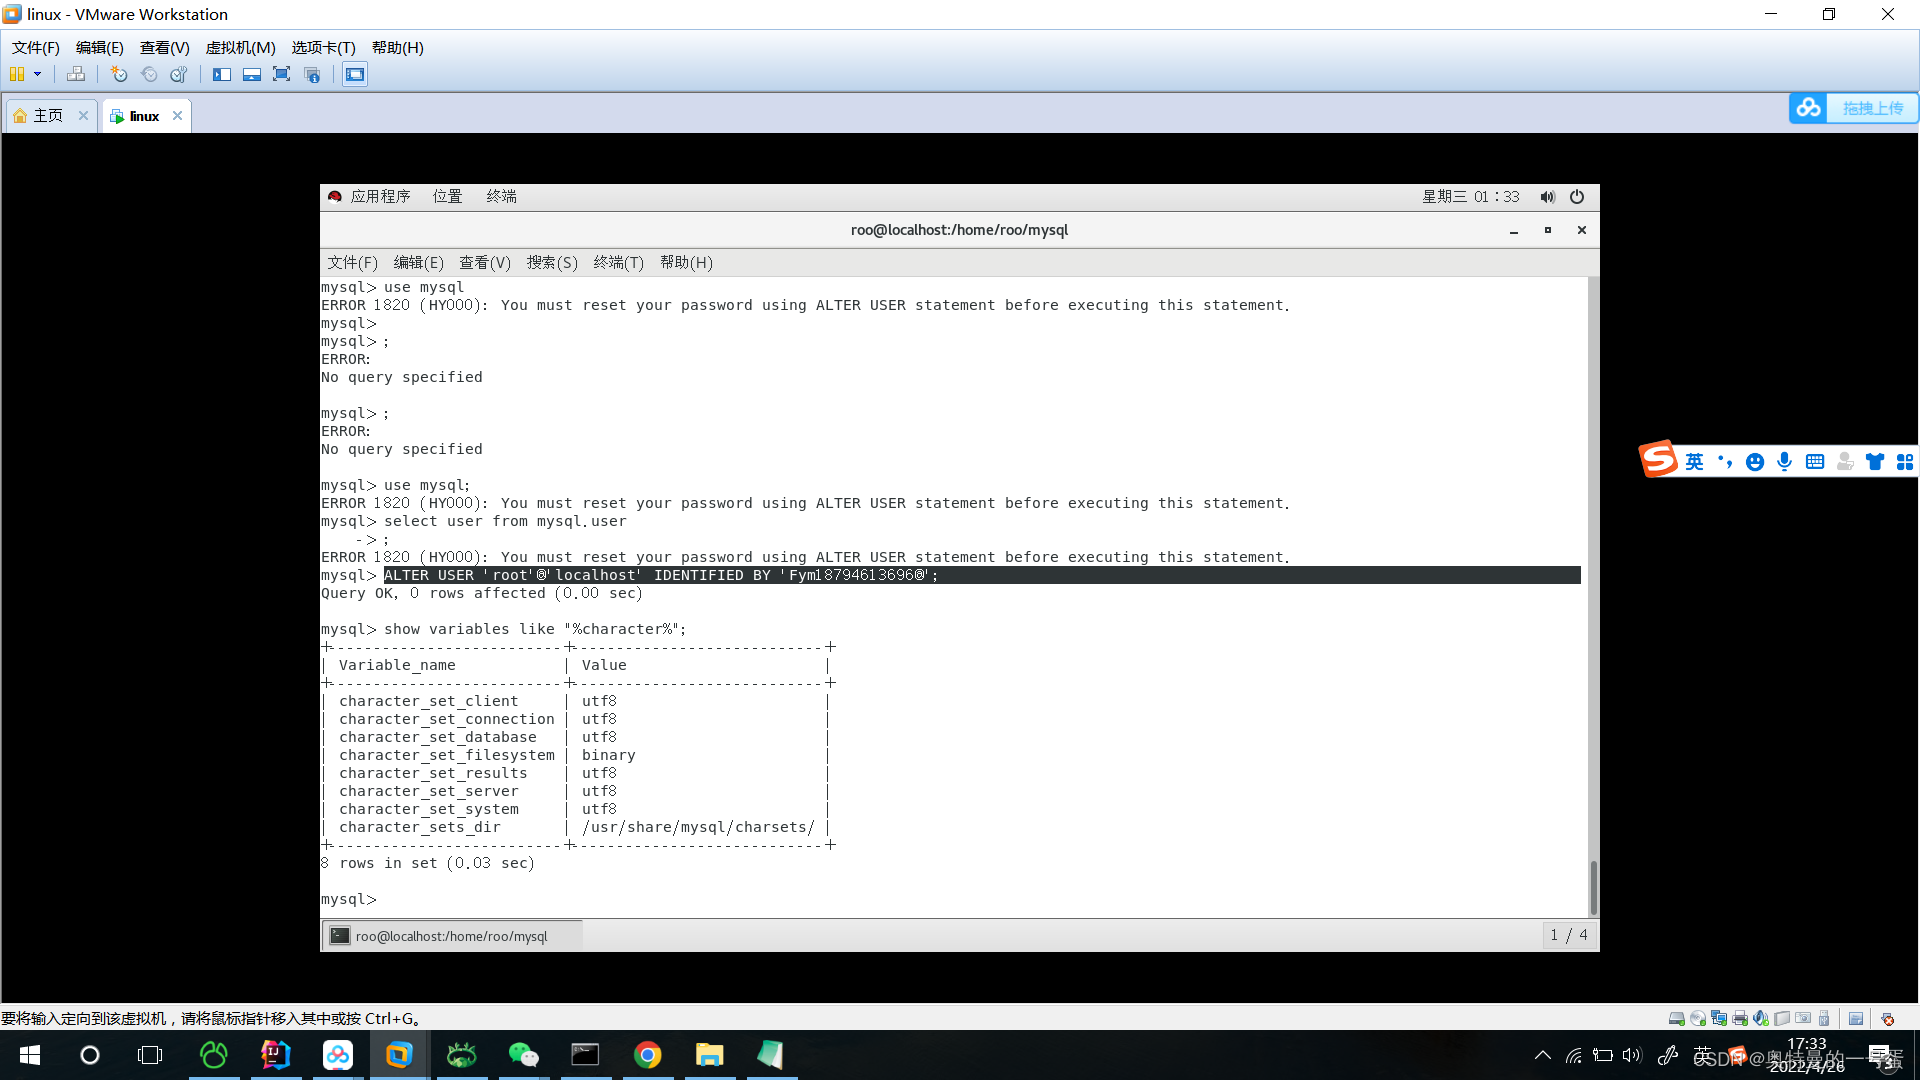Show hidden system tray icons chevron

[1543, 1055]
